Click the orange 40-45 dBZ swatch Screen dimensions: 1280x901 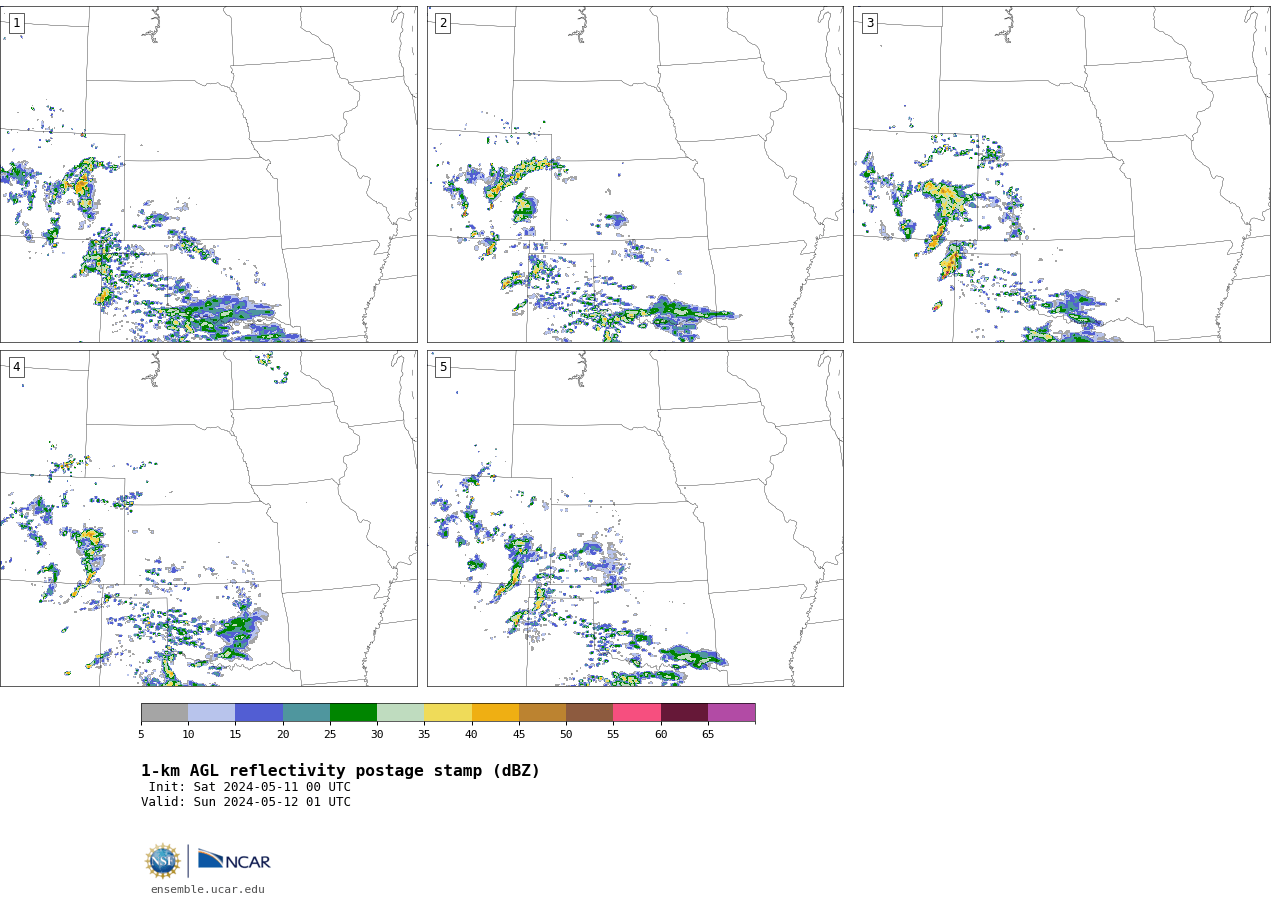pos(495,712)
